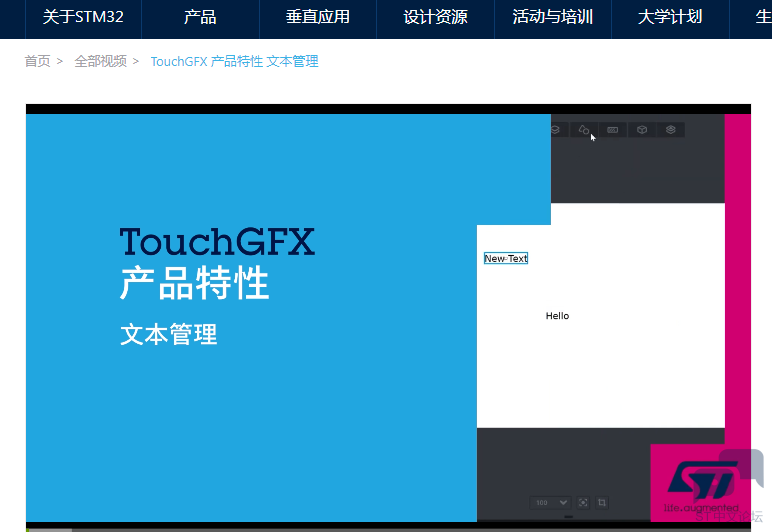Go to 首页 breadcrumb link

[x=37, y=62]
